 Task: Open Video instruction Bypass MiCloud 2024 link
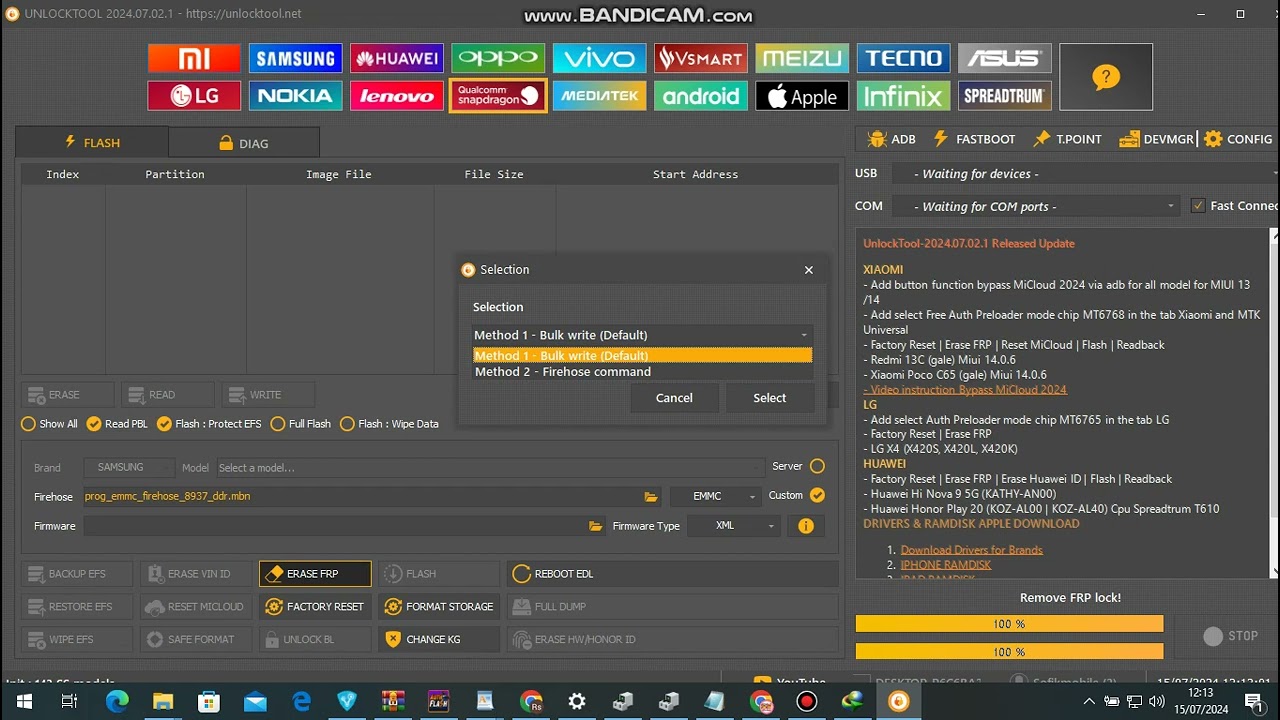click(x=965, y=390)
